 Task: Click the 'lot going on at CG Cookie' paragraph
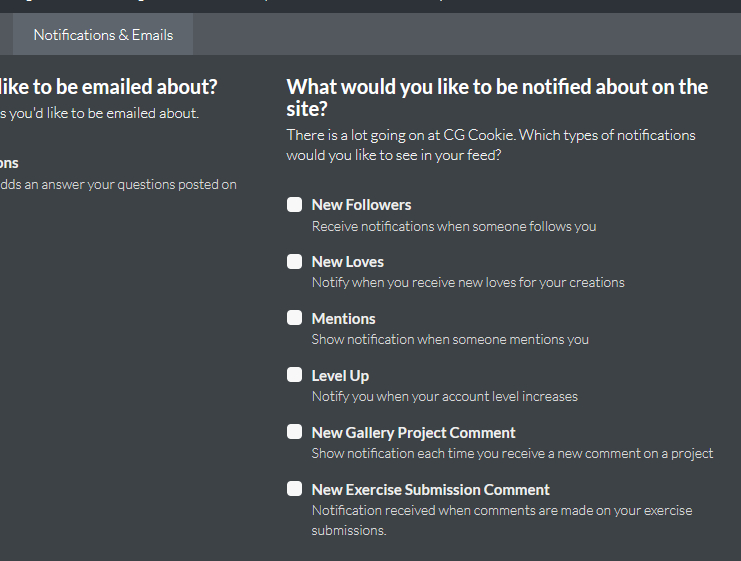click(490, 145)
